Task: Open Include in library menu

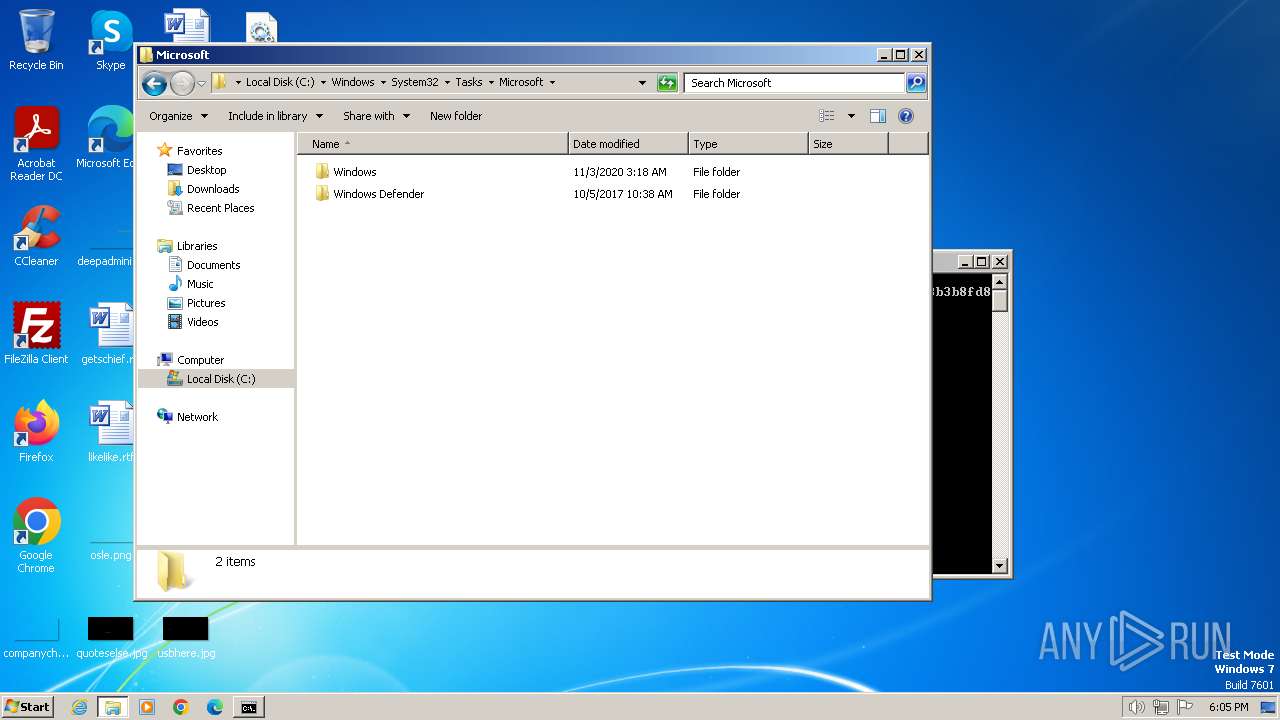Action: (275, 116)
